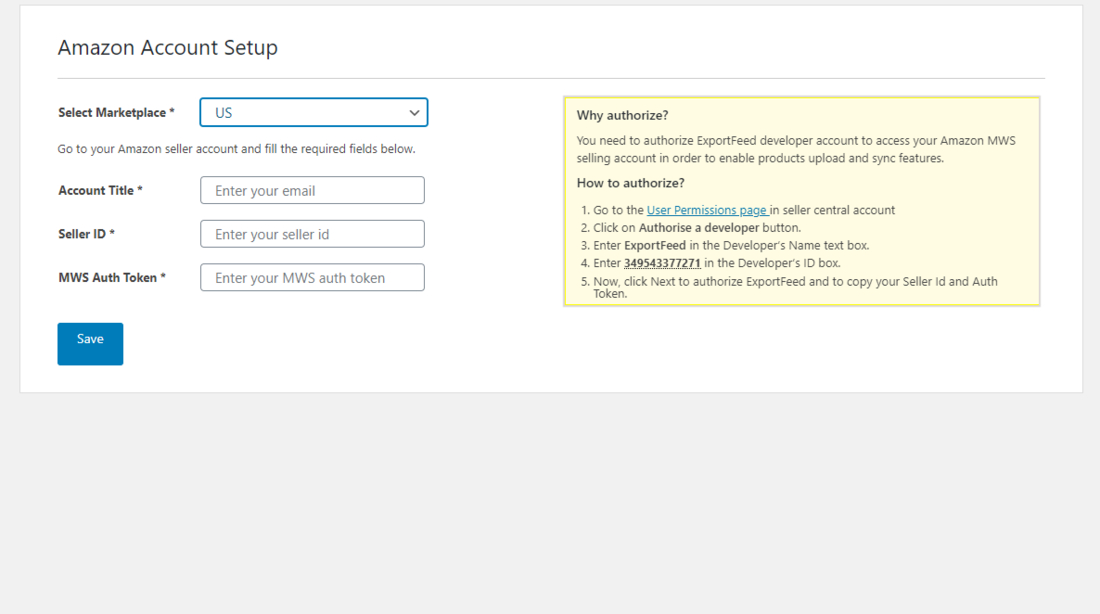This screenshot has width=1100, height=614.
Task: Click the Select Marketplace label
Action: [116, 113]
